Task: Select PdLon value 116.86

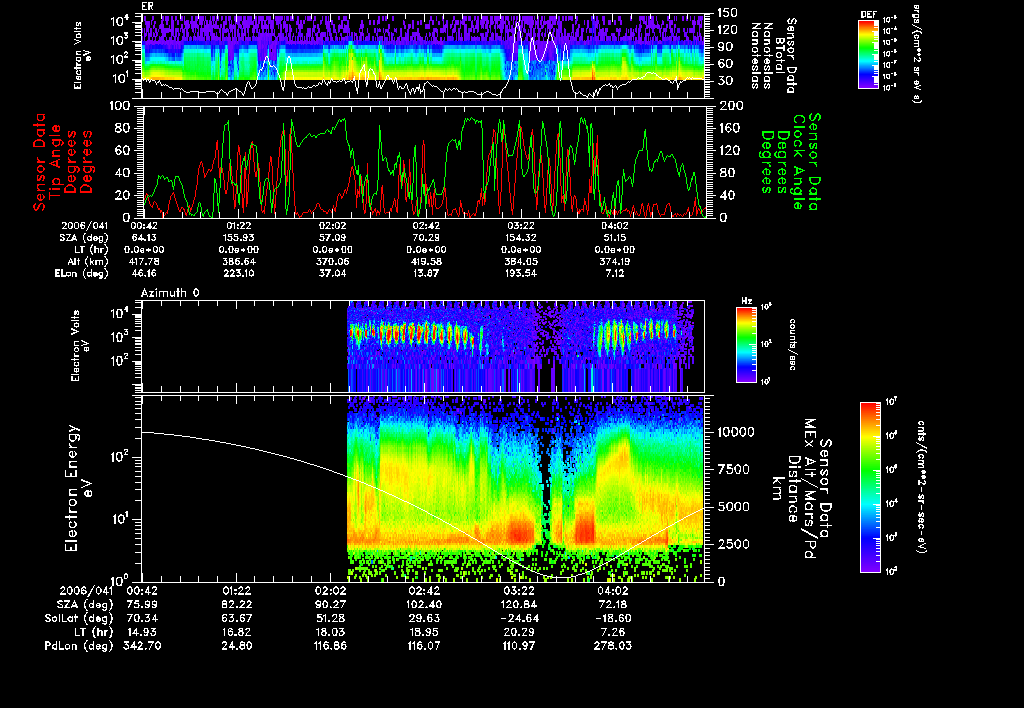Action: (330, 645)
